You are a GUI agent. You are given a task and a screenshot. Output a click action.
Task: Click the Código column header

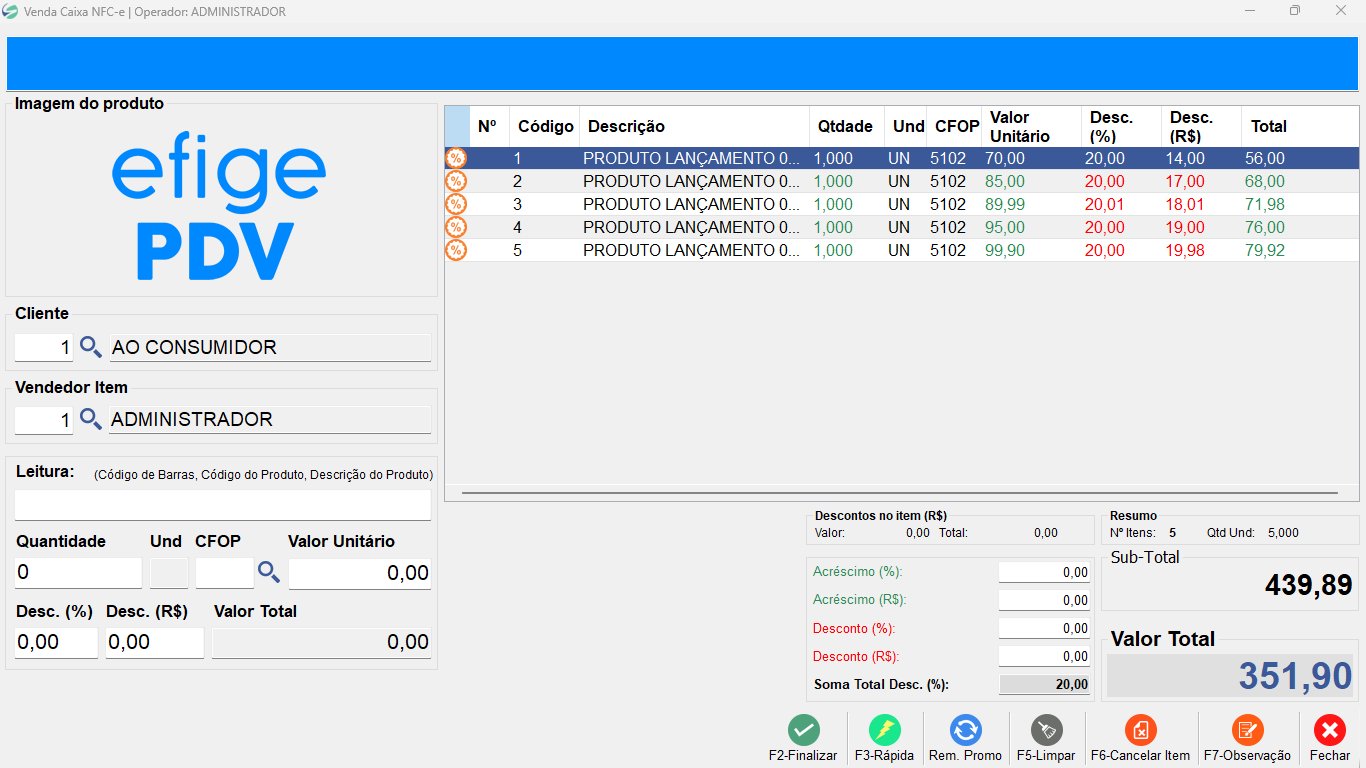(545, 126)
